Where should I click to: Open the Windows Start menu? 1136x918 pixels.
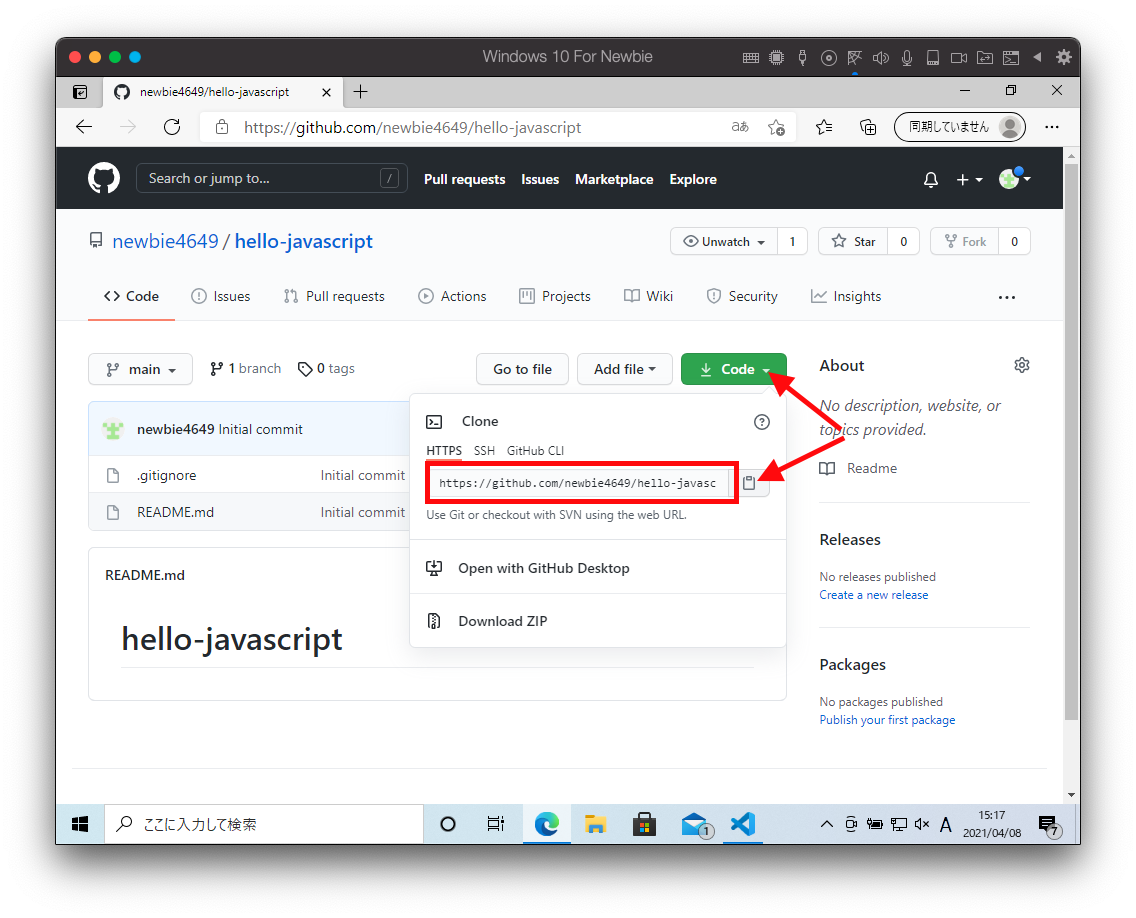tap(80, 824)
